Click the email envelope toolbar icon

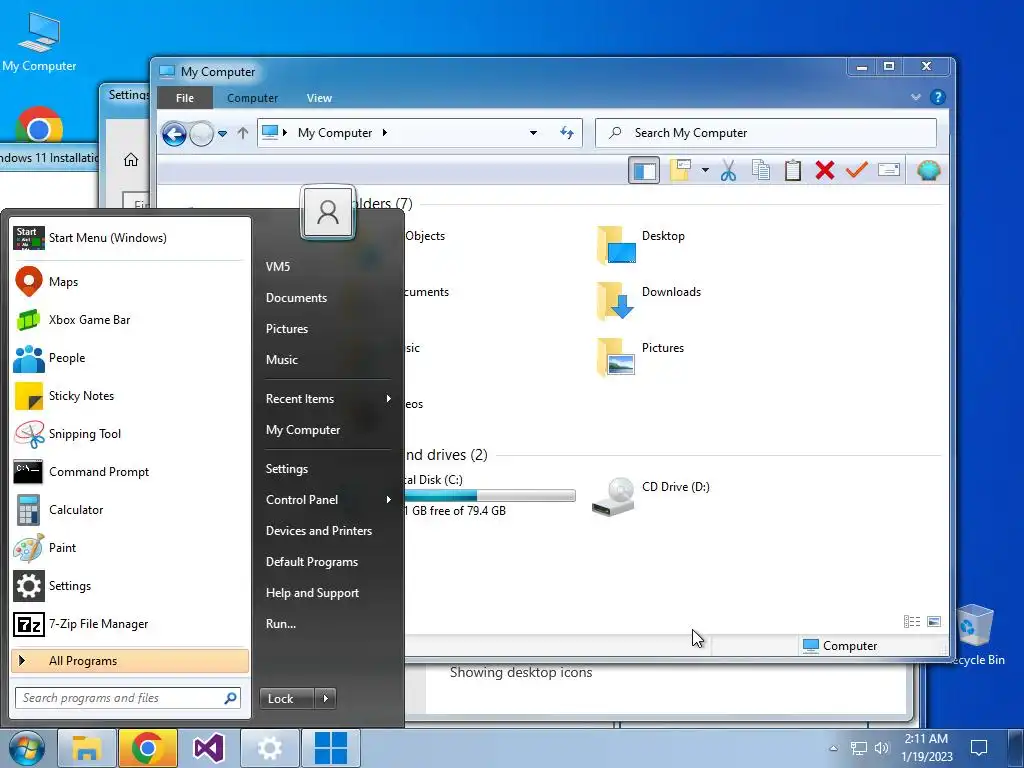tap(889, 170)
